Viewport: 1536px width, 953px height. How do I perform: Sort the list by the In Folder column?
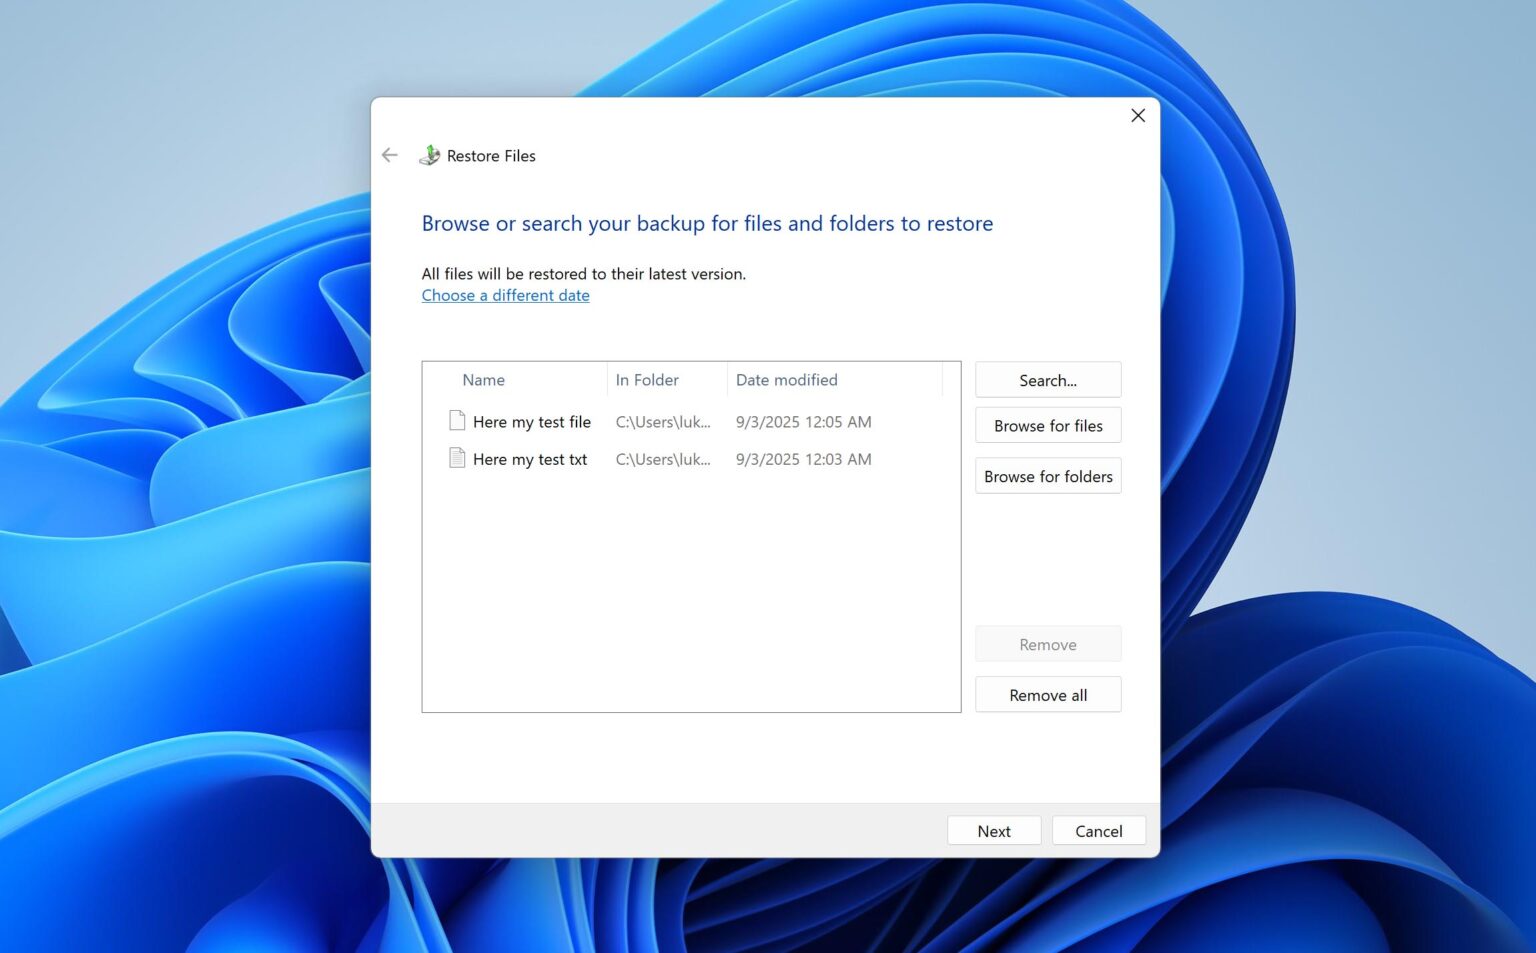click(647, 380)
